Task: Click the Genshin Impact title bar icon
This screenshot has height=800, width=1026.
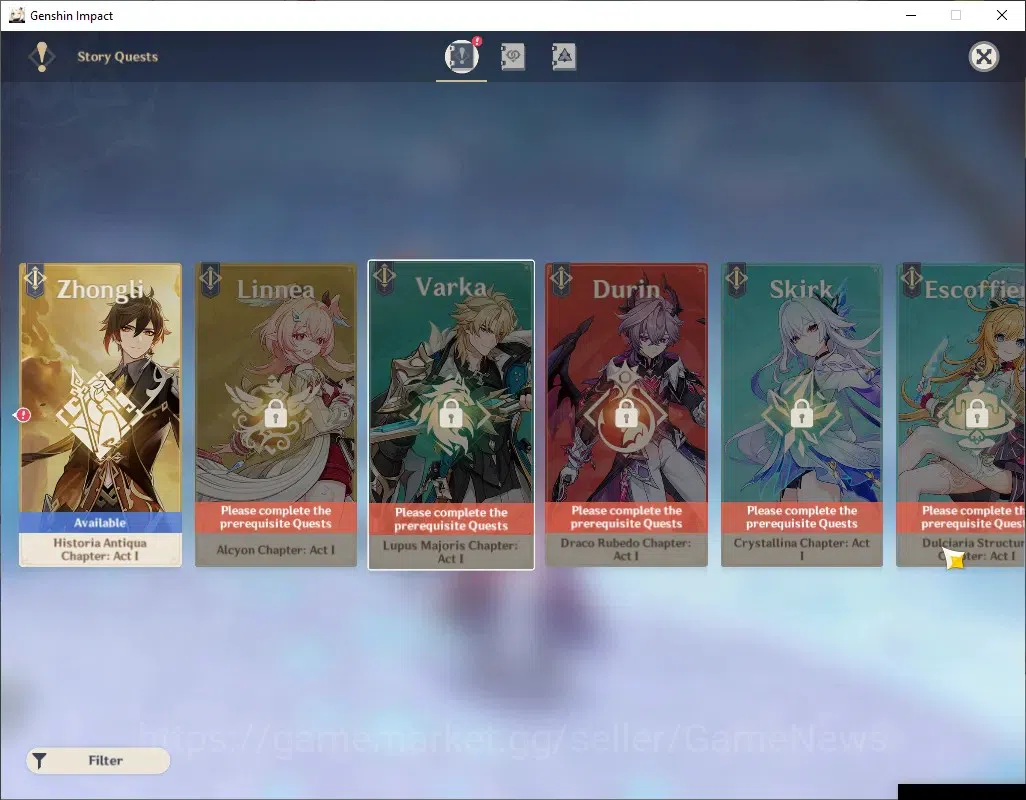Action: [17, 15]
